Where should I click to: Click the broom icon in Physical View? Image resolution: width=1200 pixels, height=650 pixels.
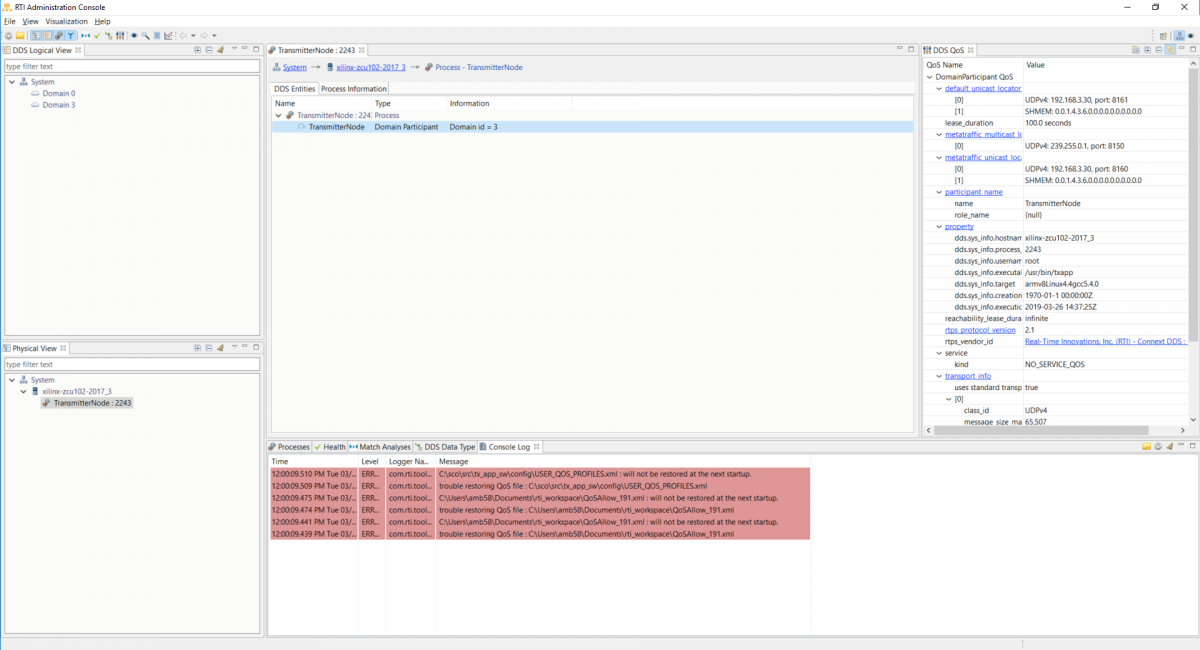pos(220,348)
